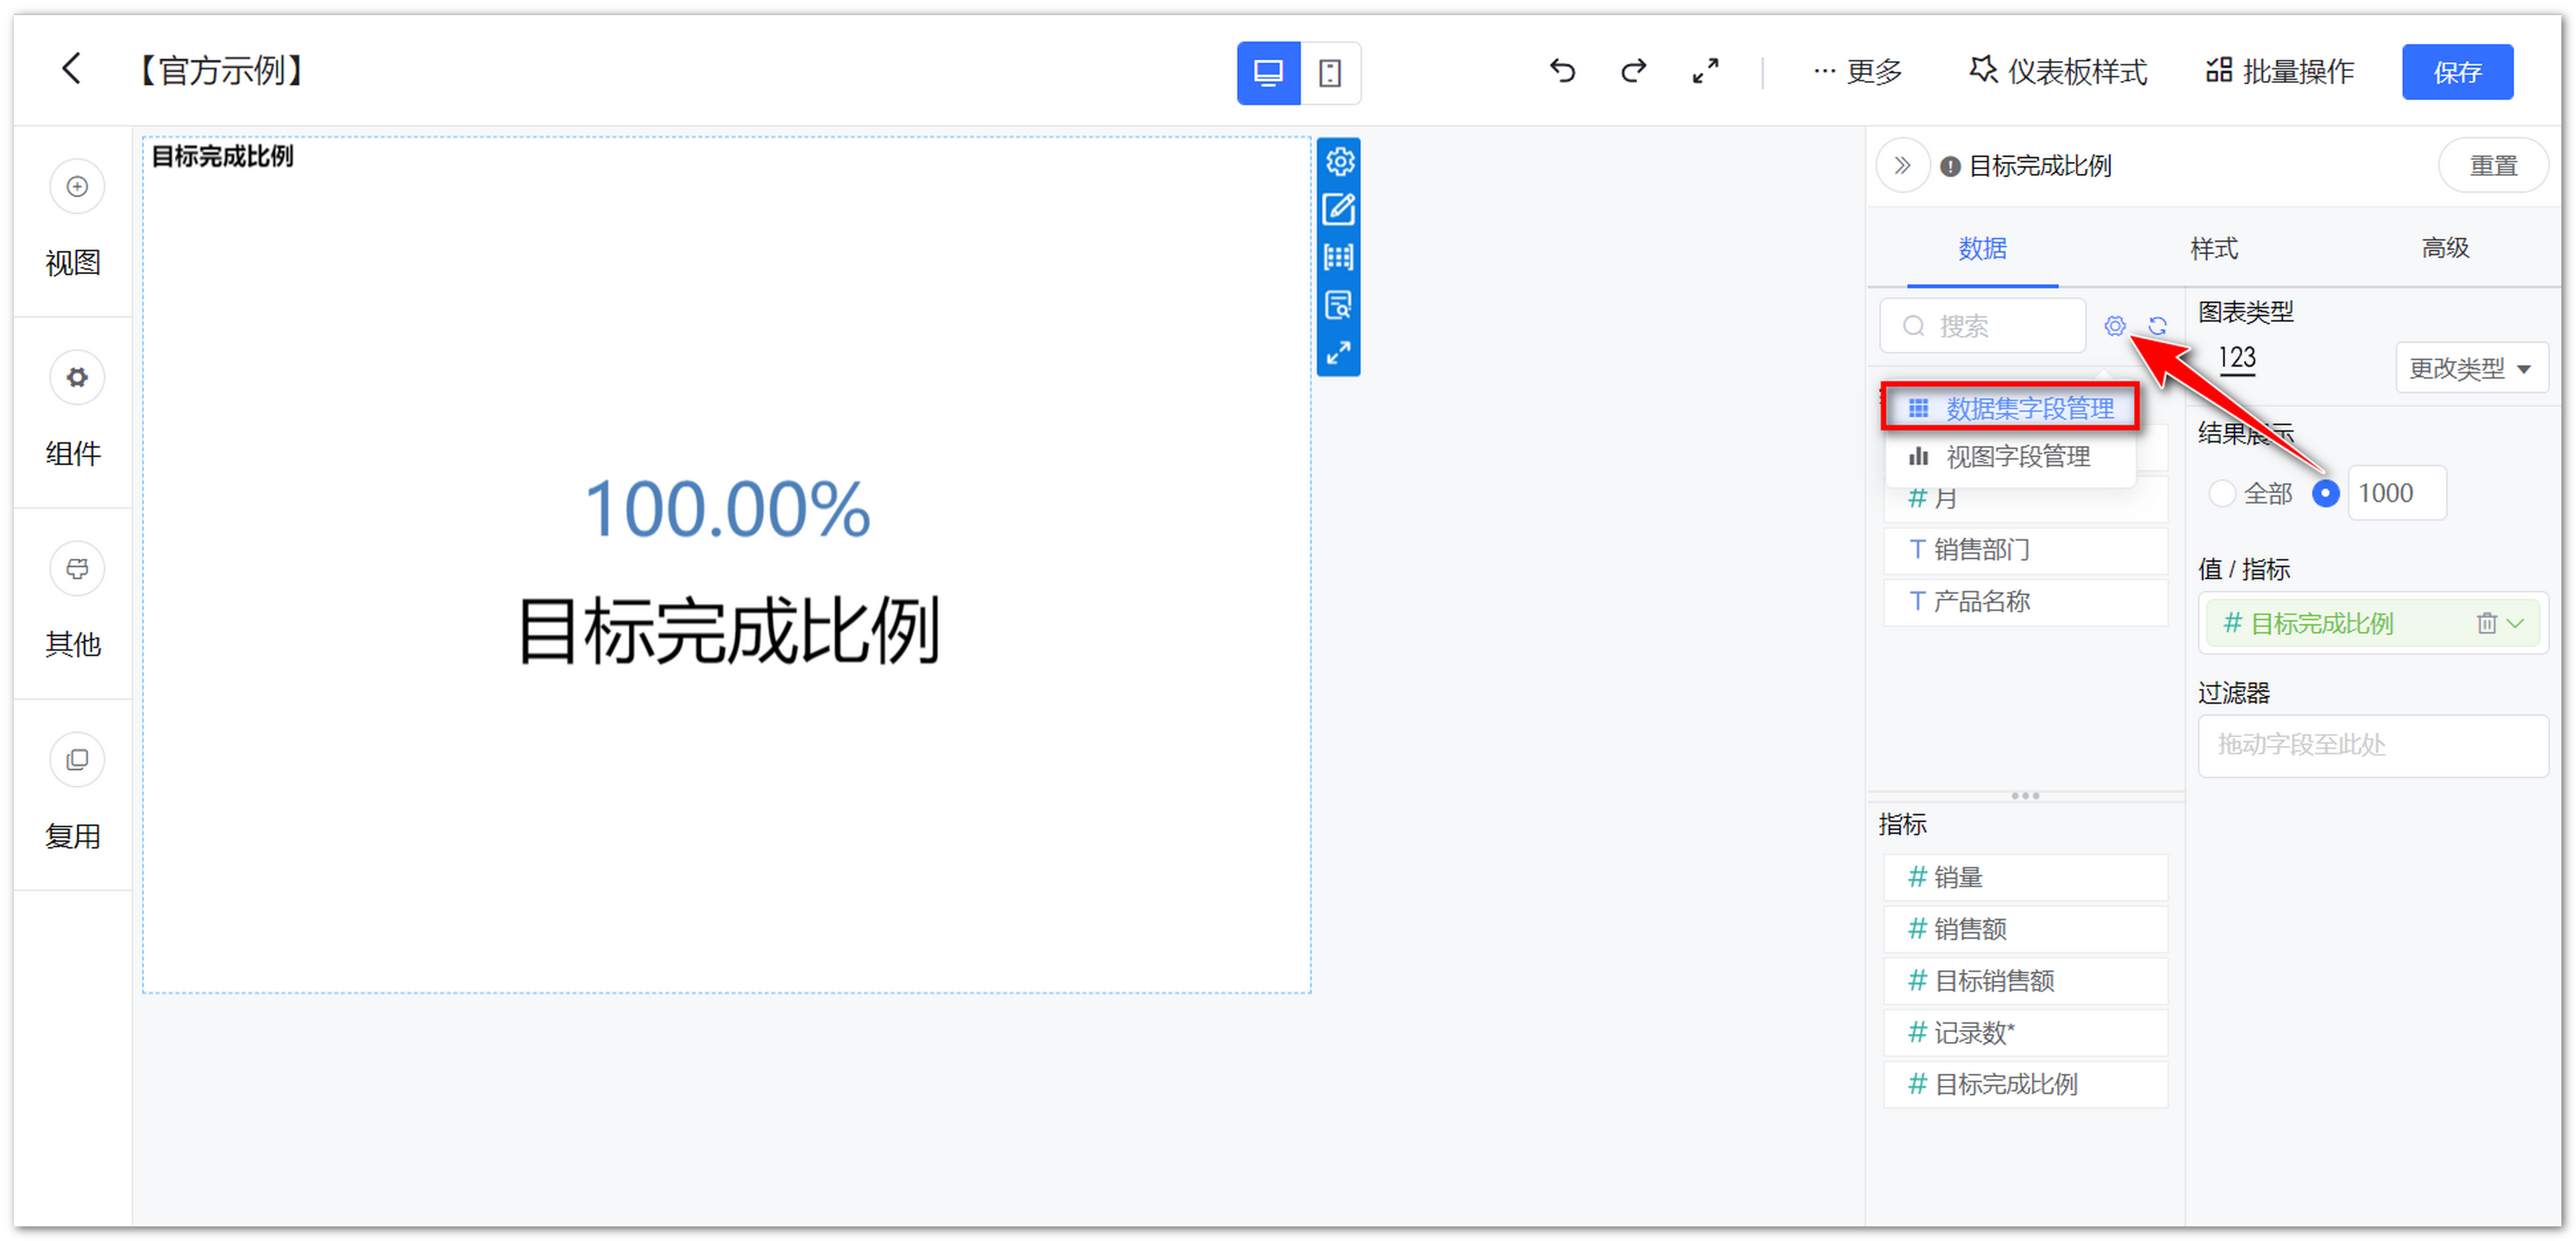Viewport: 2576px width, 1241px height.
Task: Click the redo arrow icon
Action: [1633, 70]
